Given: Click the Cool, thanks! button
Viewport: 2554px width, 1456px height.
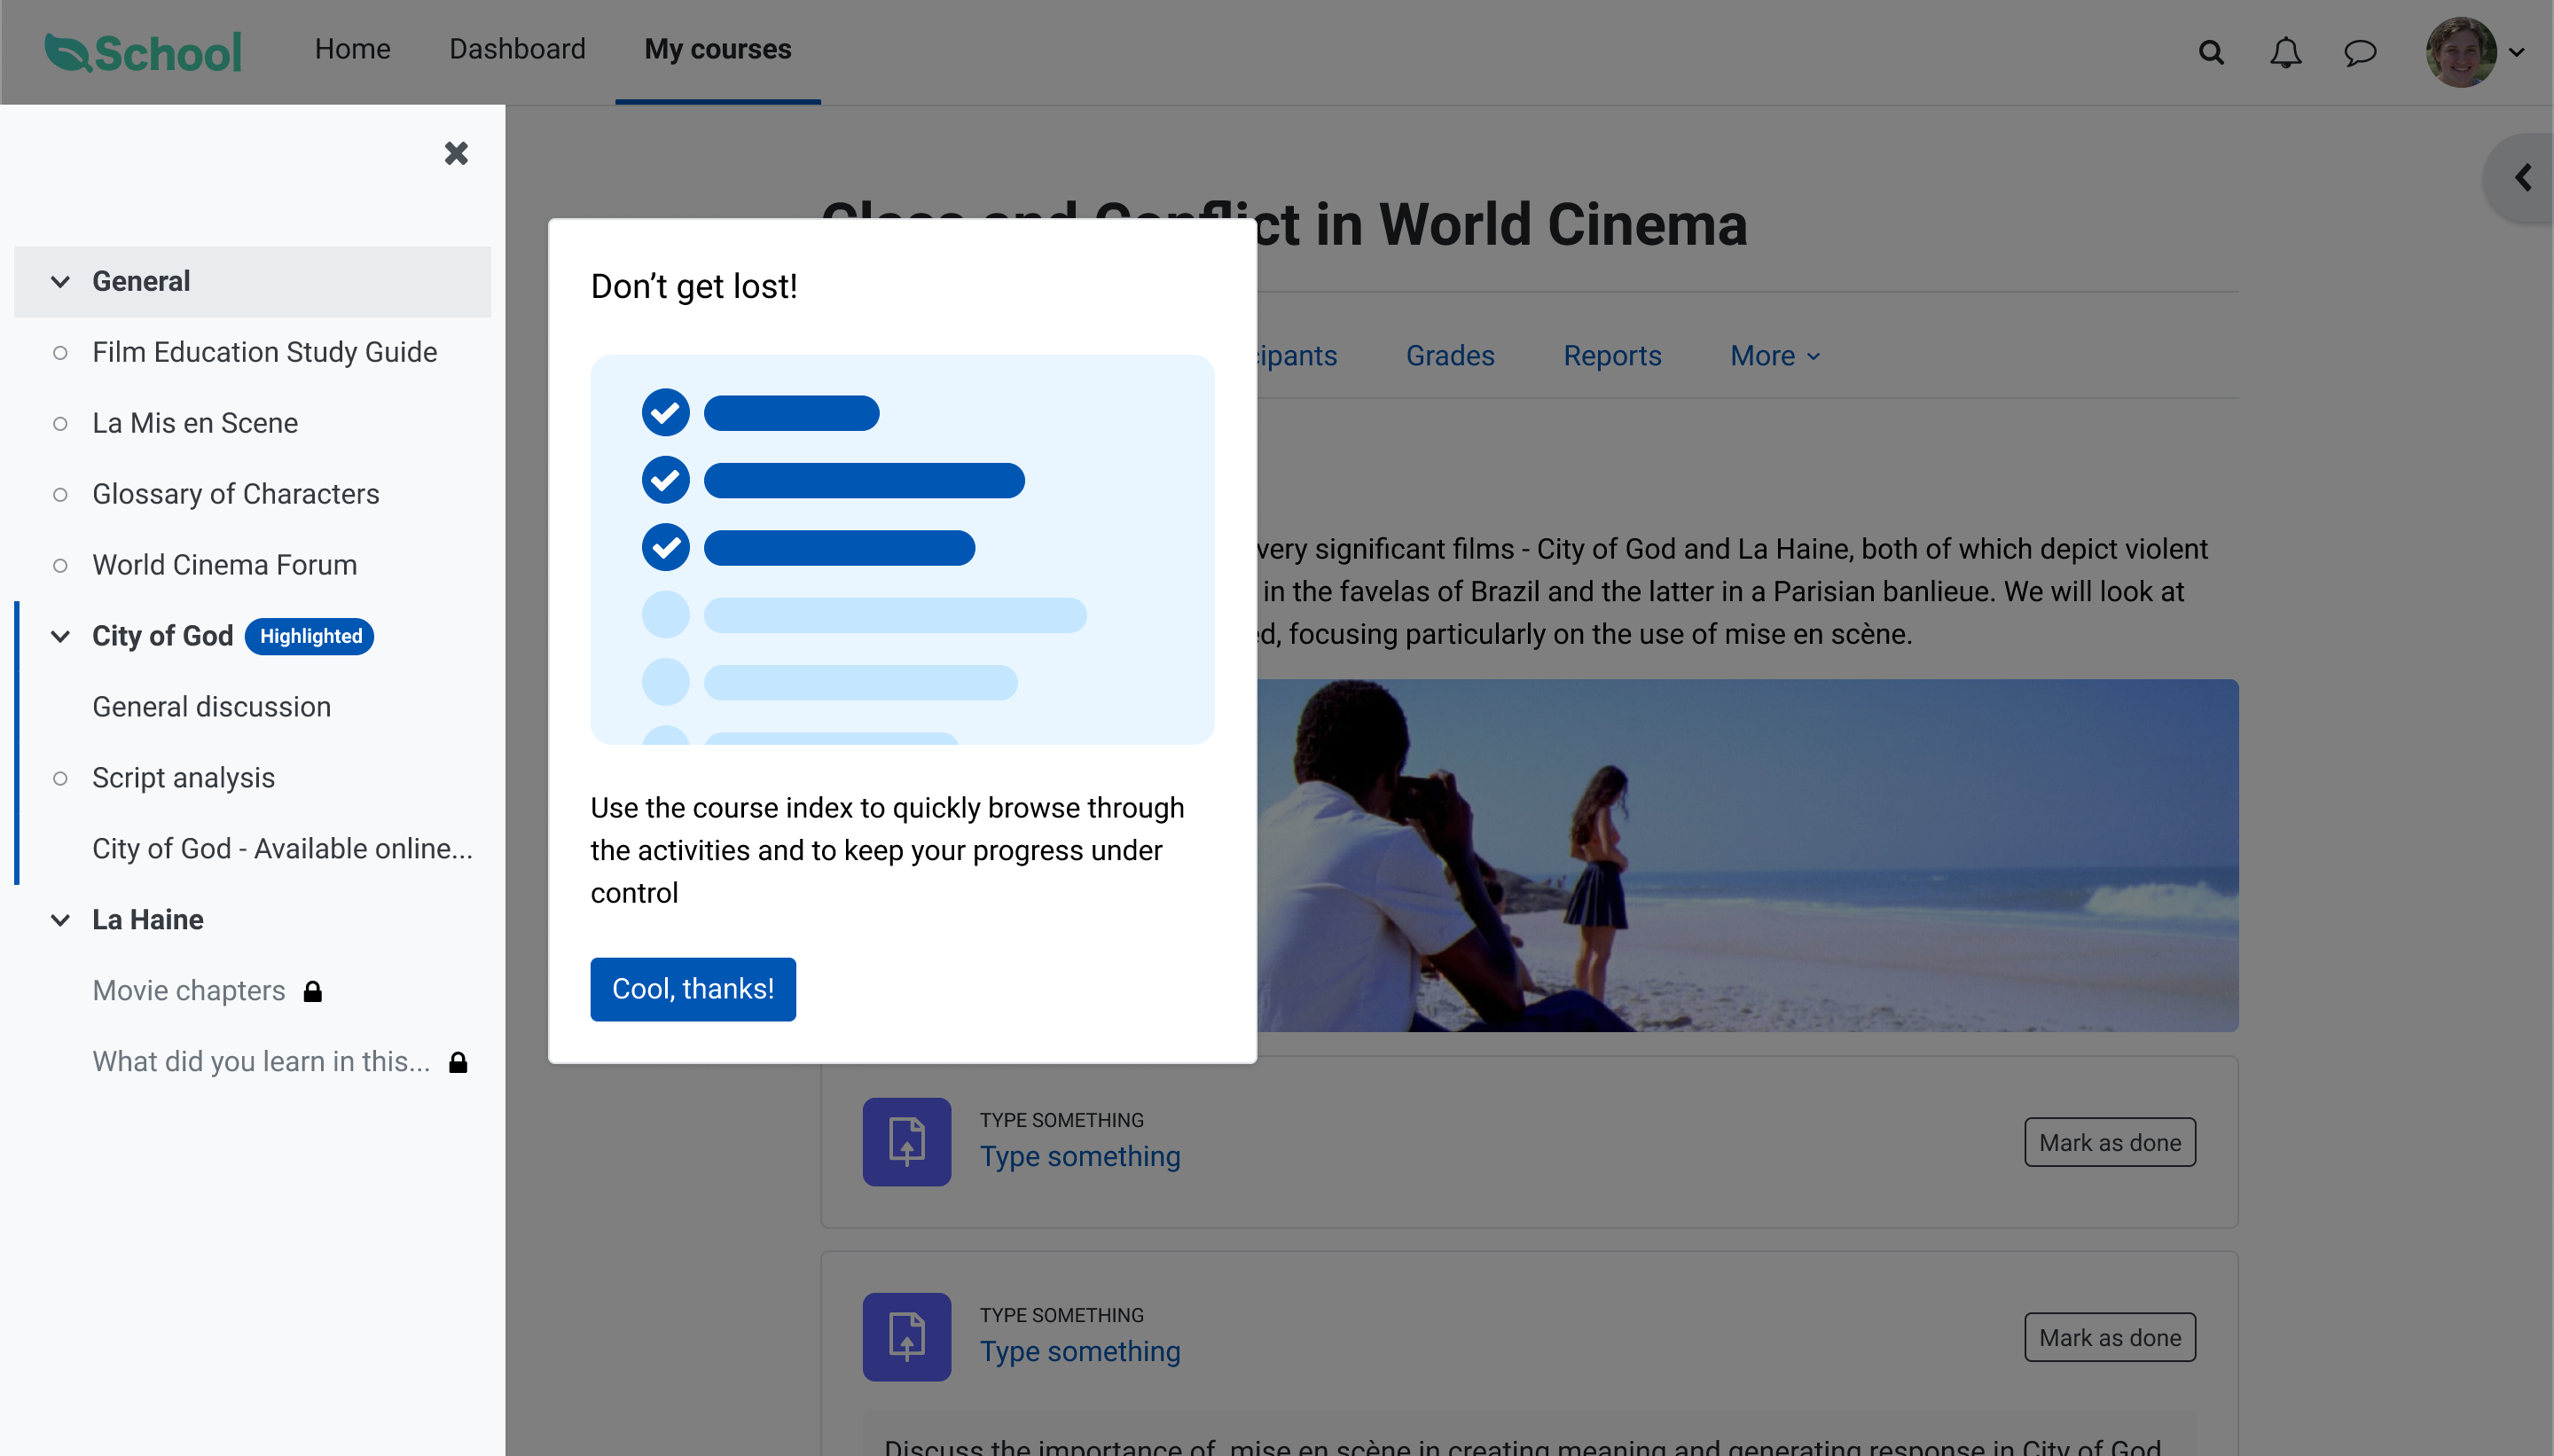Looking at the screenshot, I should click(x=693, y=989).
